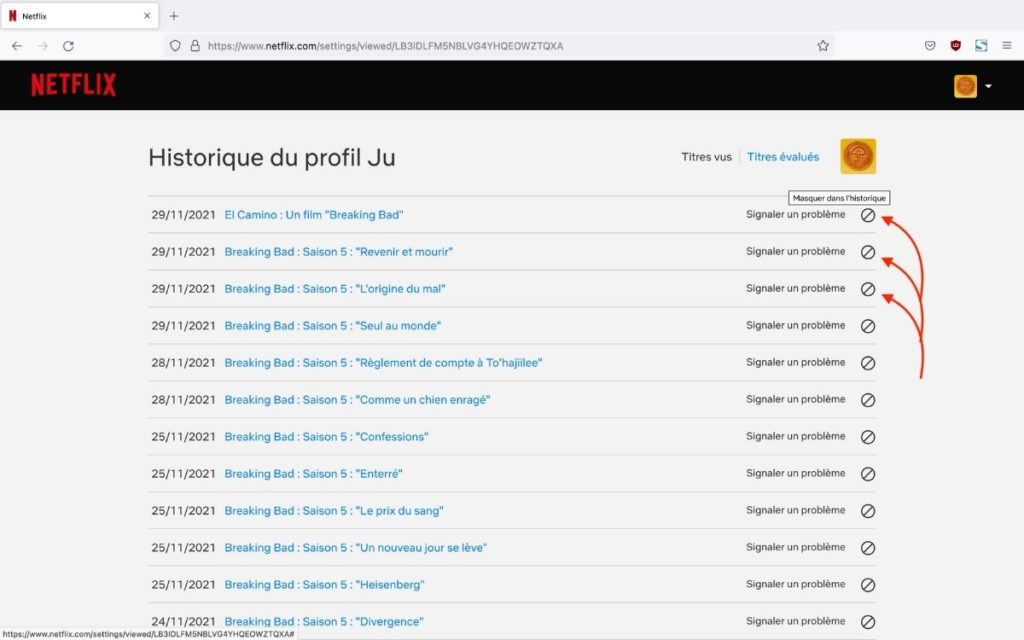Open tracking protection shield in address bar

point(175,46)
